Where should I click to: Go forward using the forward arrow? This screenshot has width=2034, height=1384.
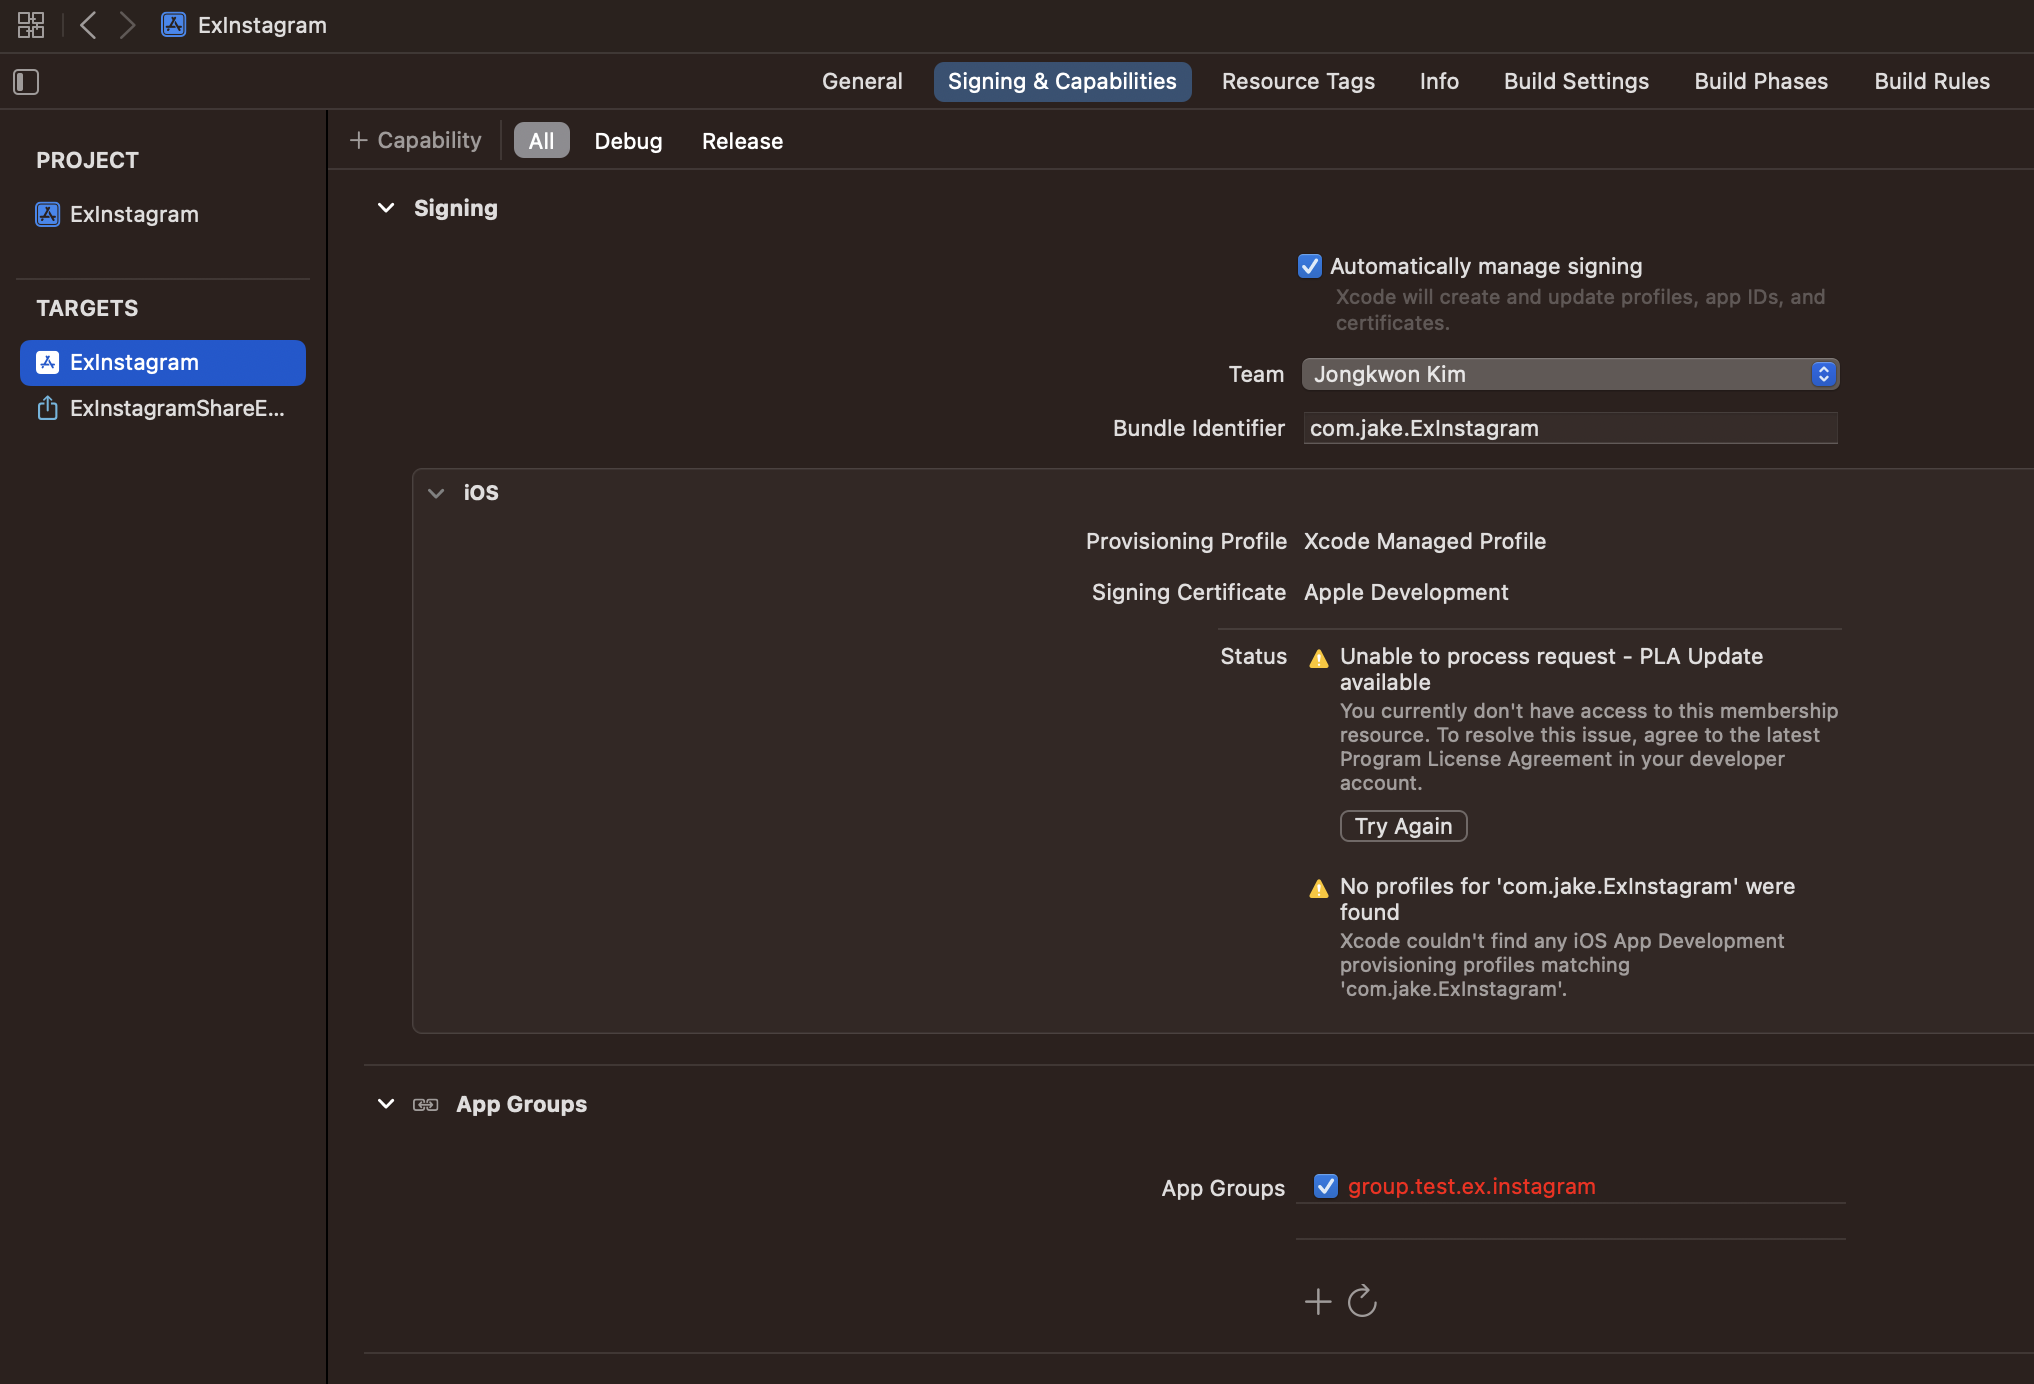coord(127,25)
